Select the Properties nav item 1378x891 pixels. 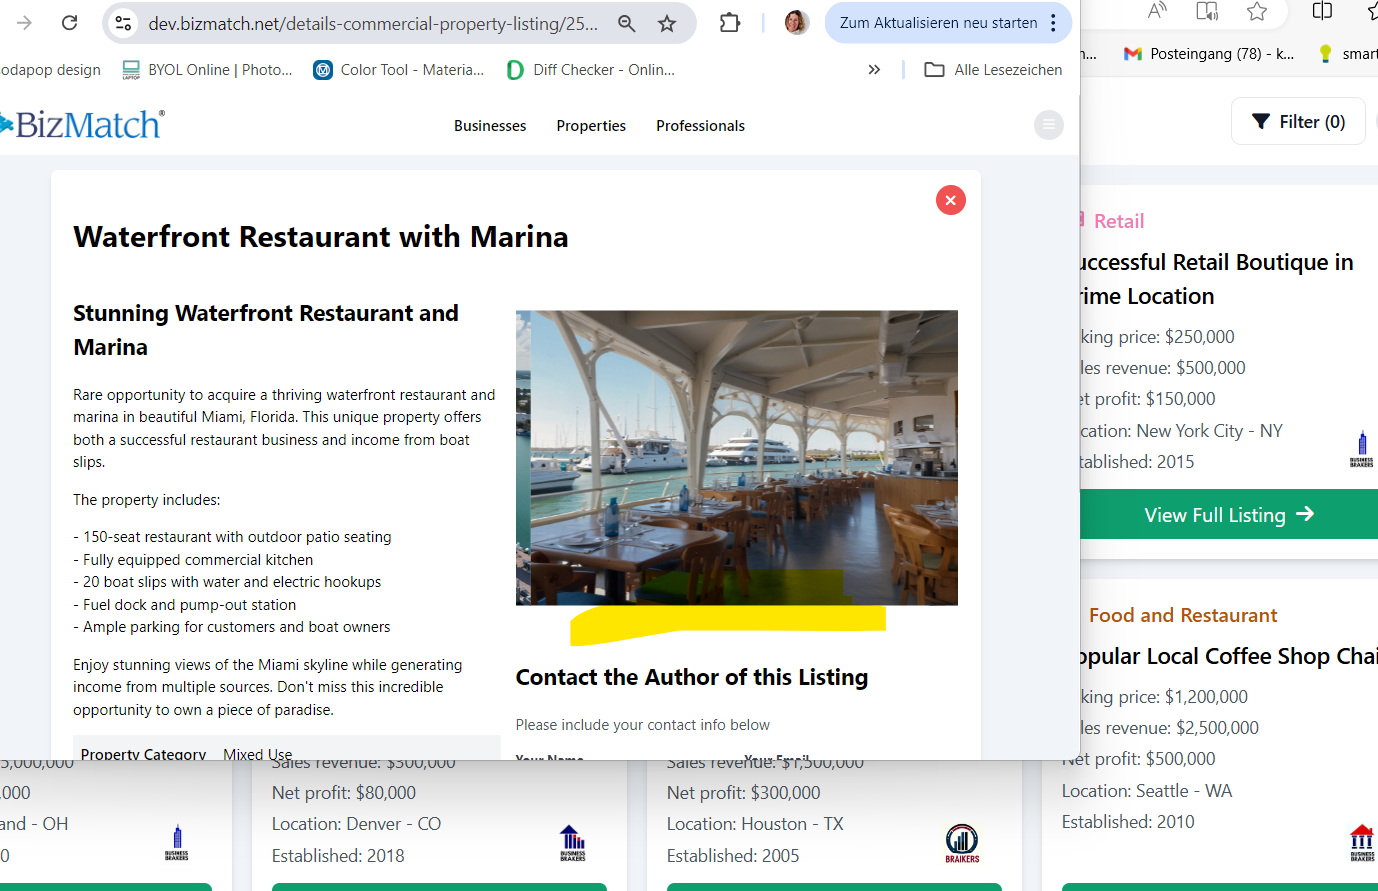click(591, 126)
